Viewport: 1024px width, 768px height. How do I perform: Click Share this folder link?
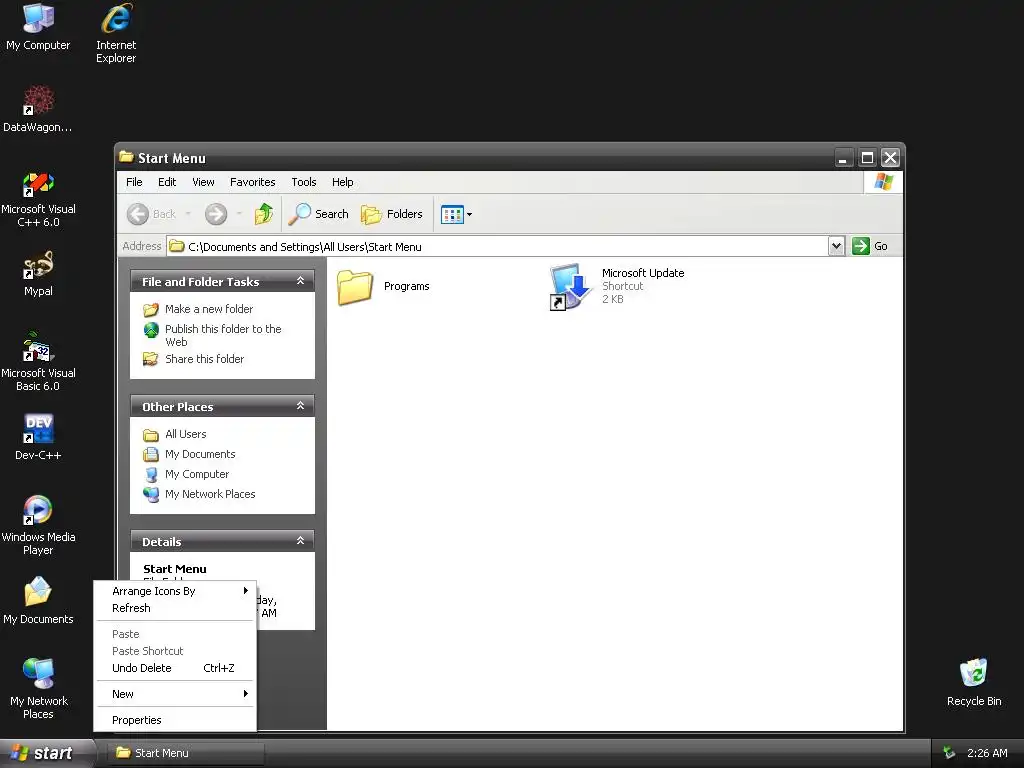(204, 359)
